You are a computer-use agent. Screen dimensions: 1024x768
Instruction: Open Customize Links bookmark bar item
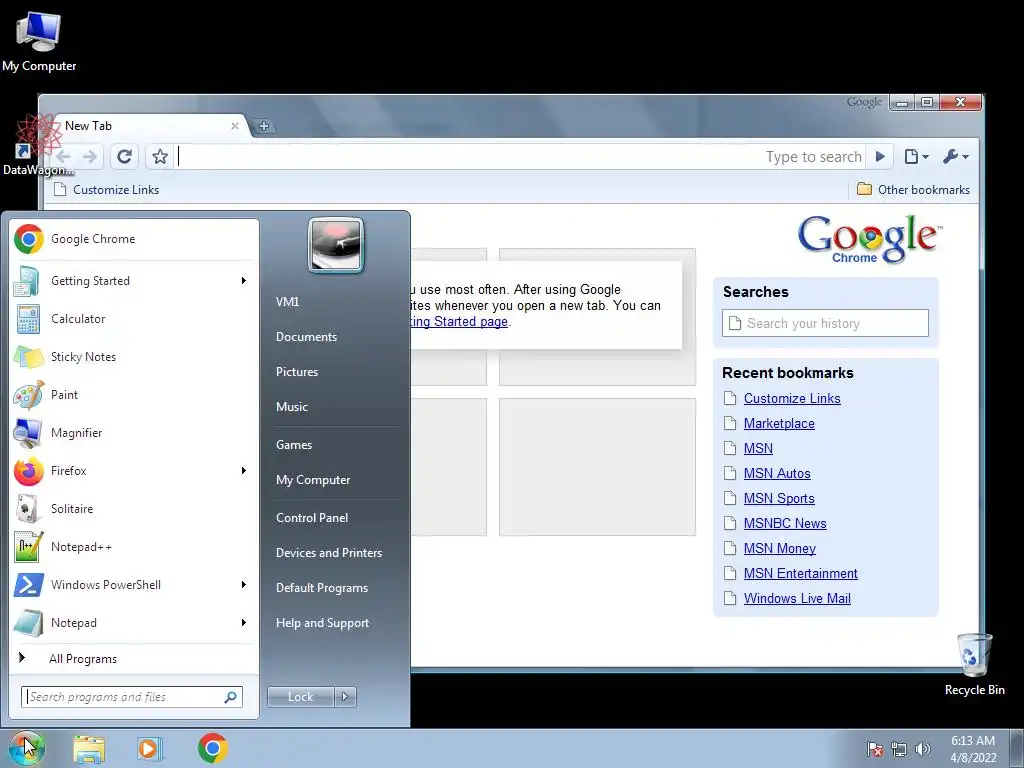pyautogui.click(x=106, y=190)
